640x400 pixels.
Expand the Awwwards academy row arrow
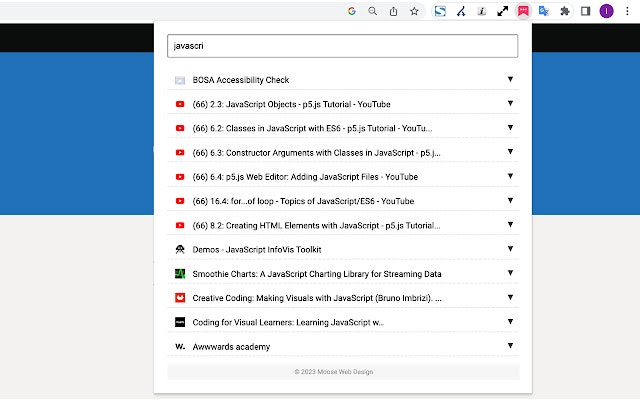[x=510, y=345]
